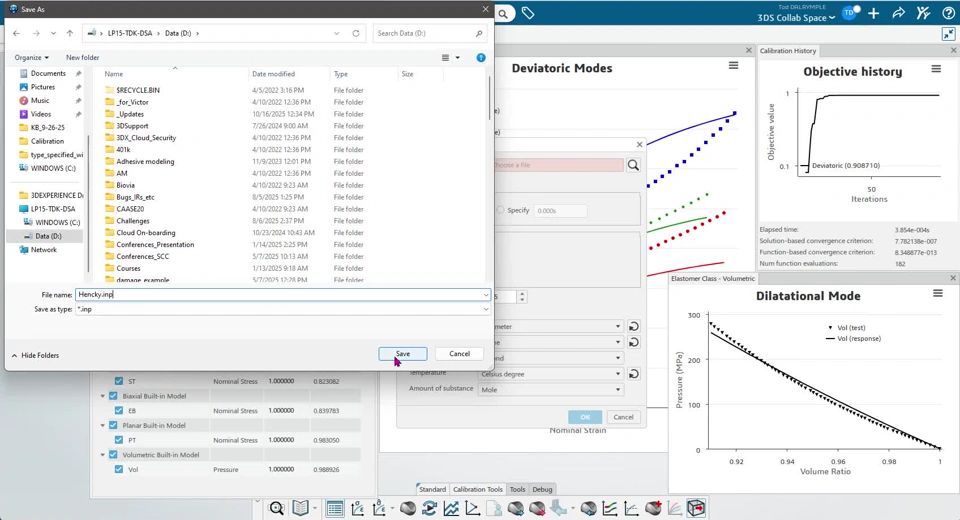
Task: Open the File name history dropdown
Action: [x=486, y=295]
